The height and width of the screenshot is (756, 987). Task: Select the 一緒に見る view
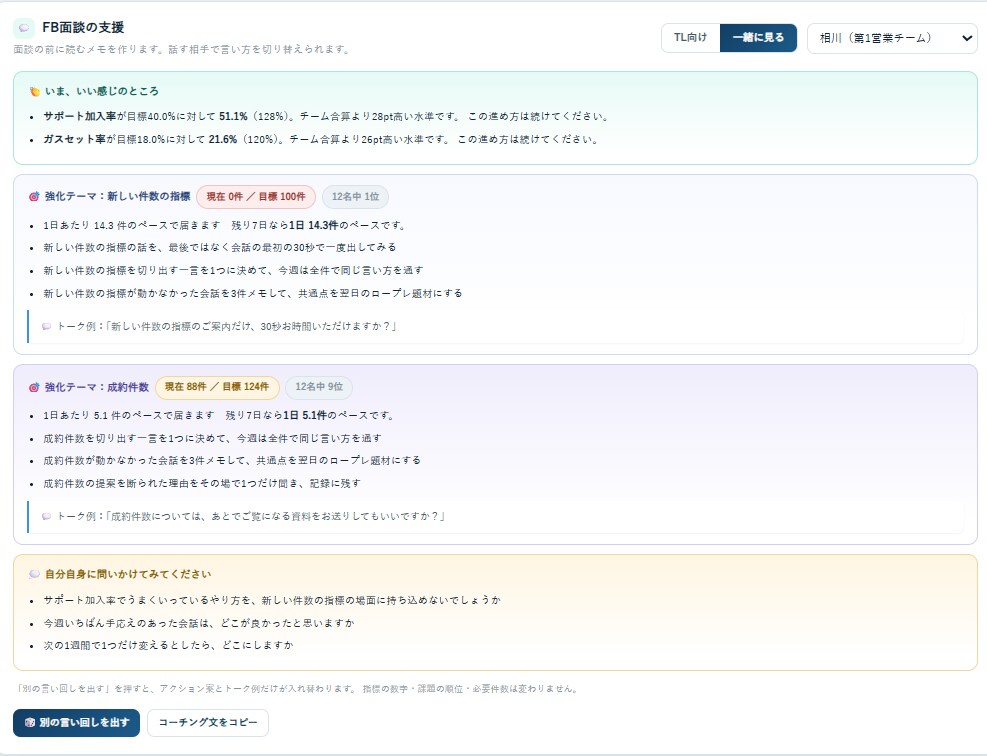click(x=758, y=38)
